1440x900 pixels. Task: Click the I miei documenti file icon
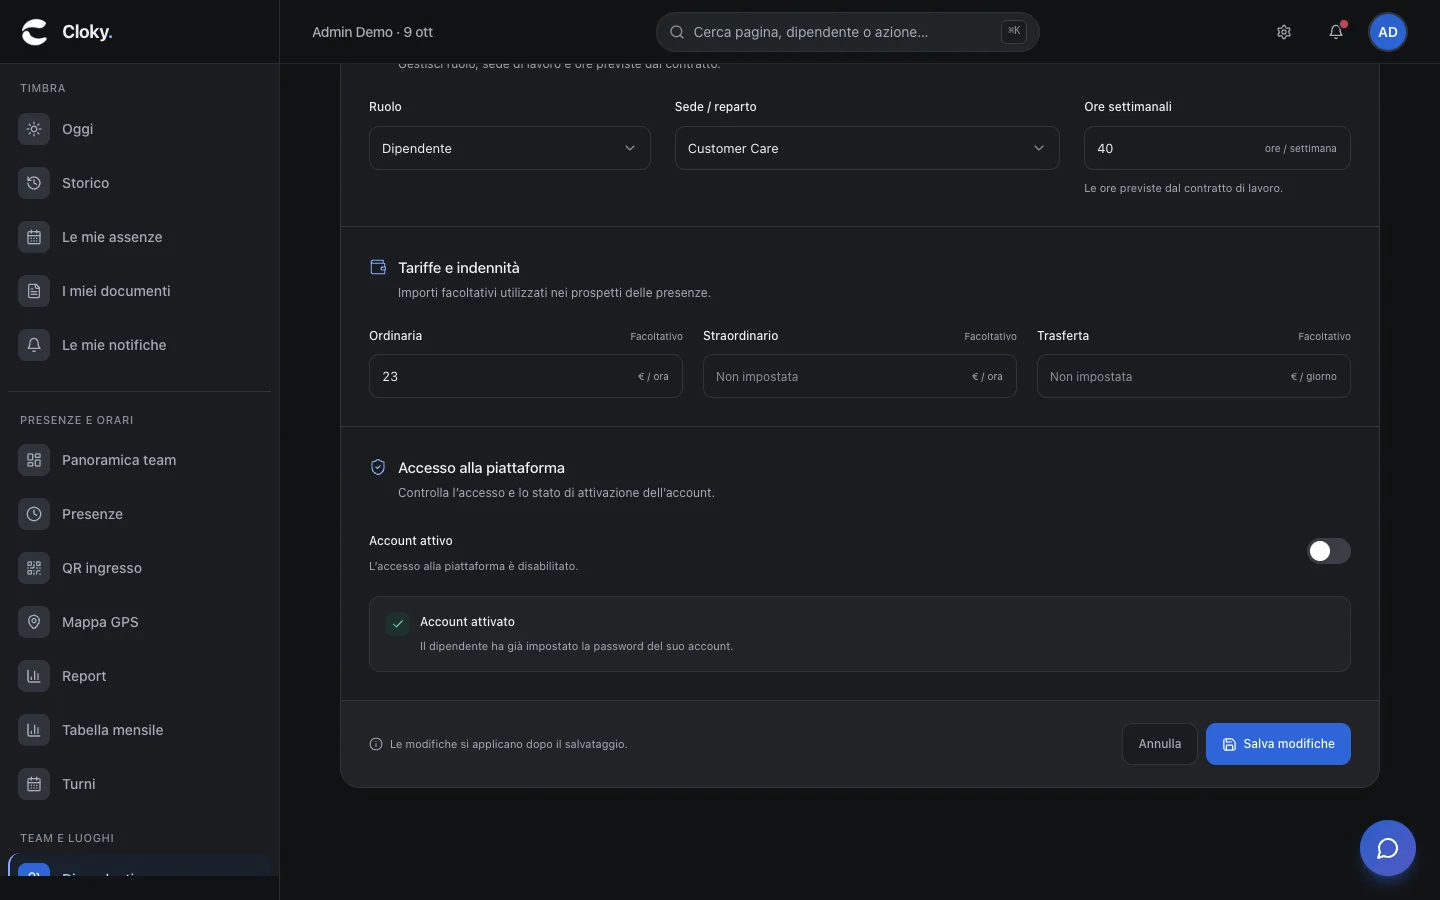click(x=34, y=291)
